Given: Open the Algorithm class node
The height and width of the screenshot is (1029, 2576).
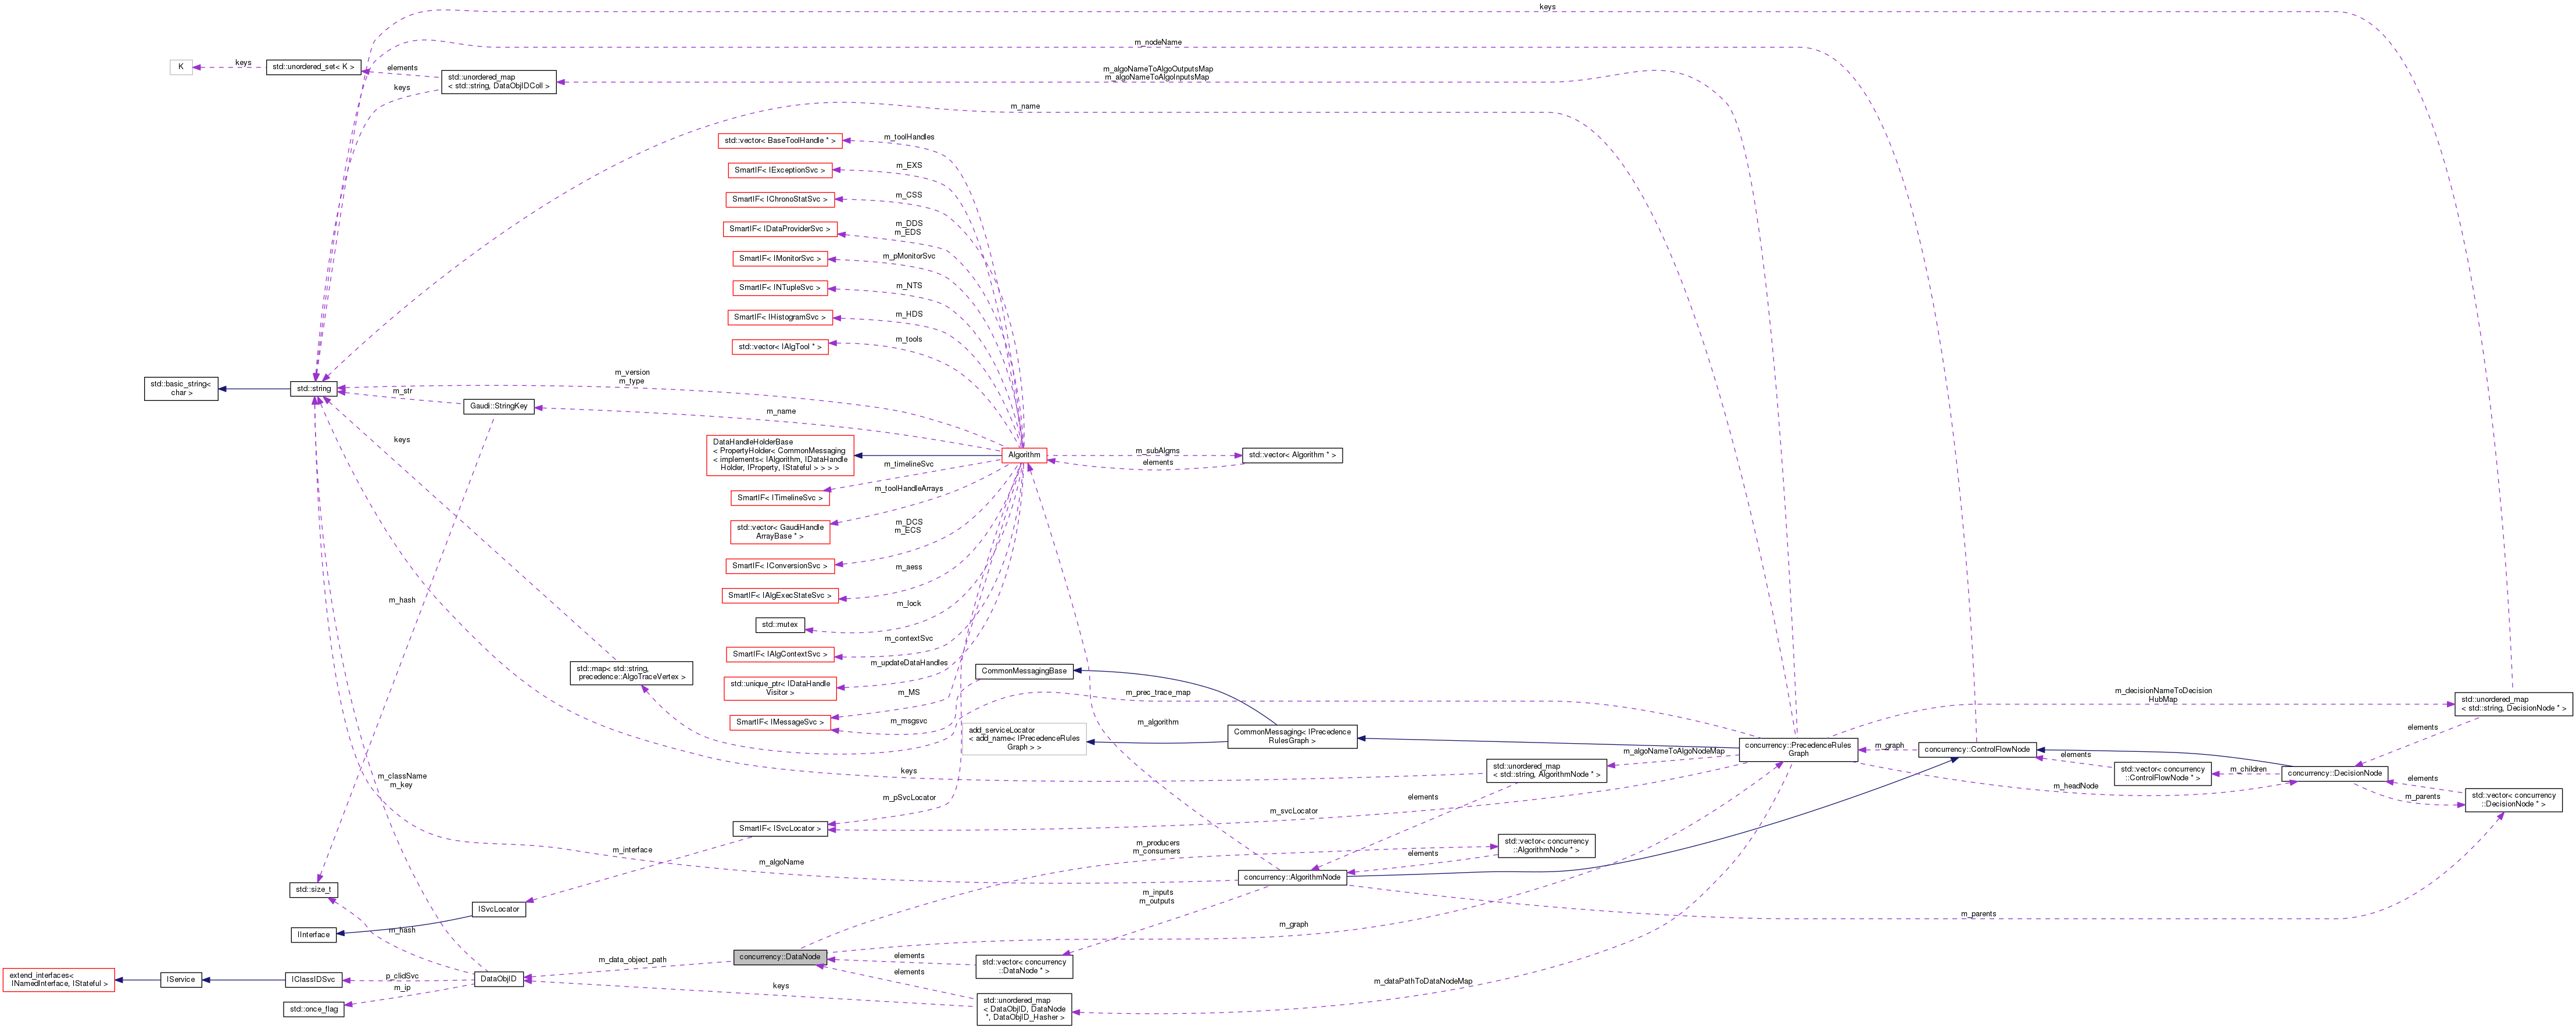Looking at the screenshot, I should [1023, 455].
